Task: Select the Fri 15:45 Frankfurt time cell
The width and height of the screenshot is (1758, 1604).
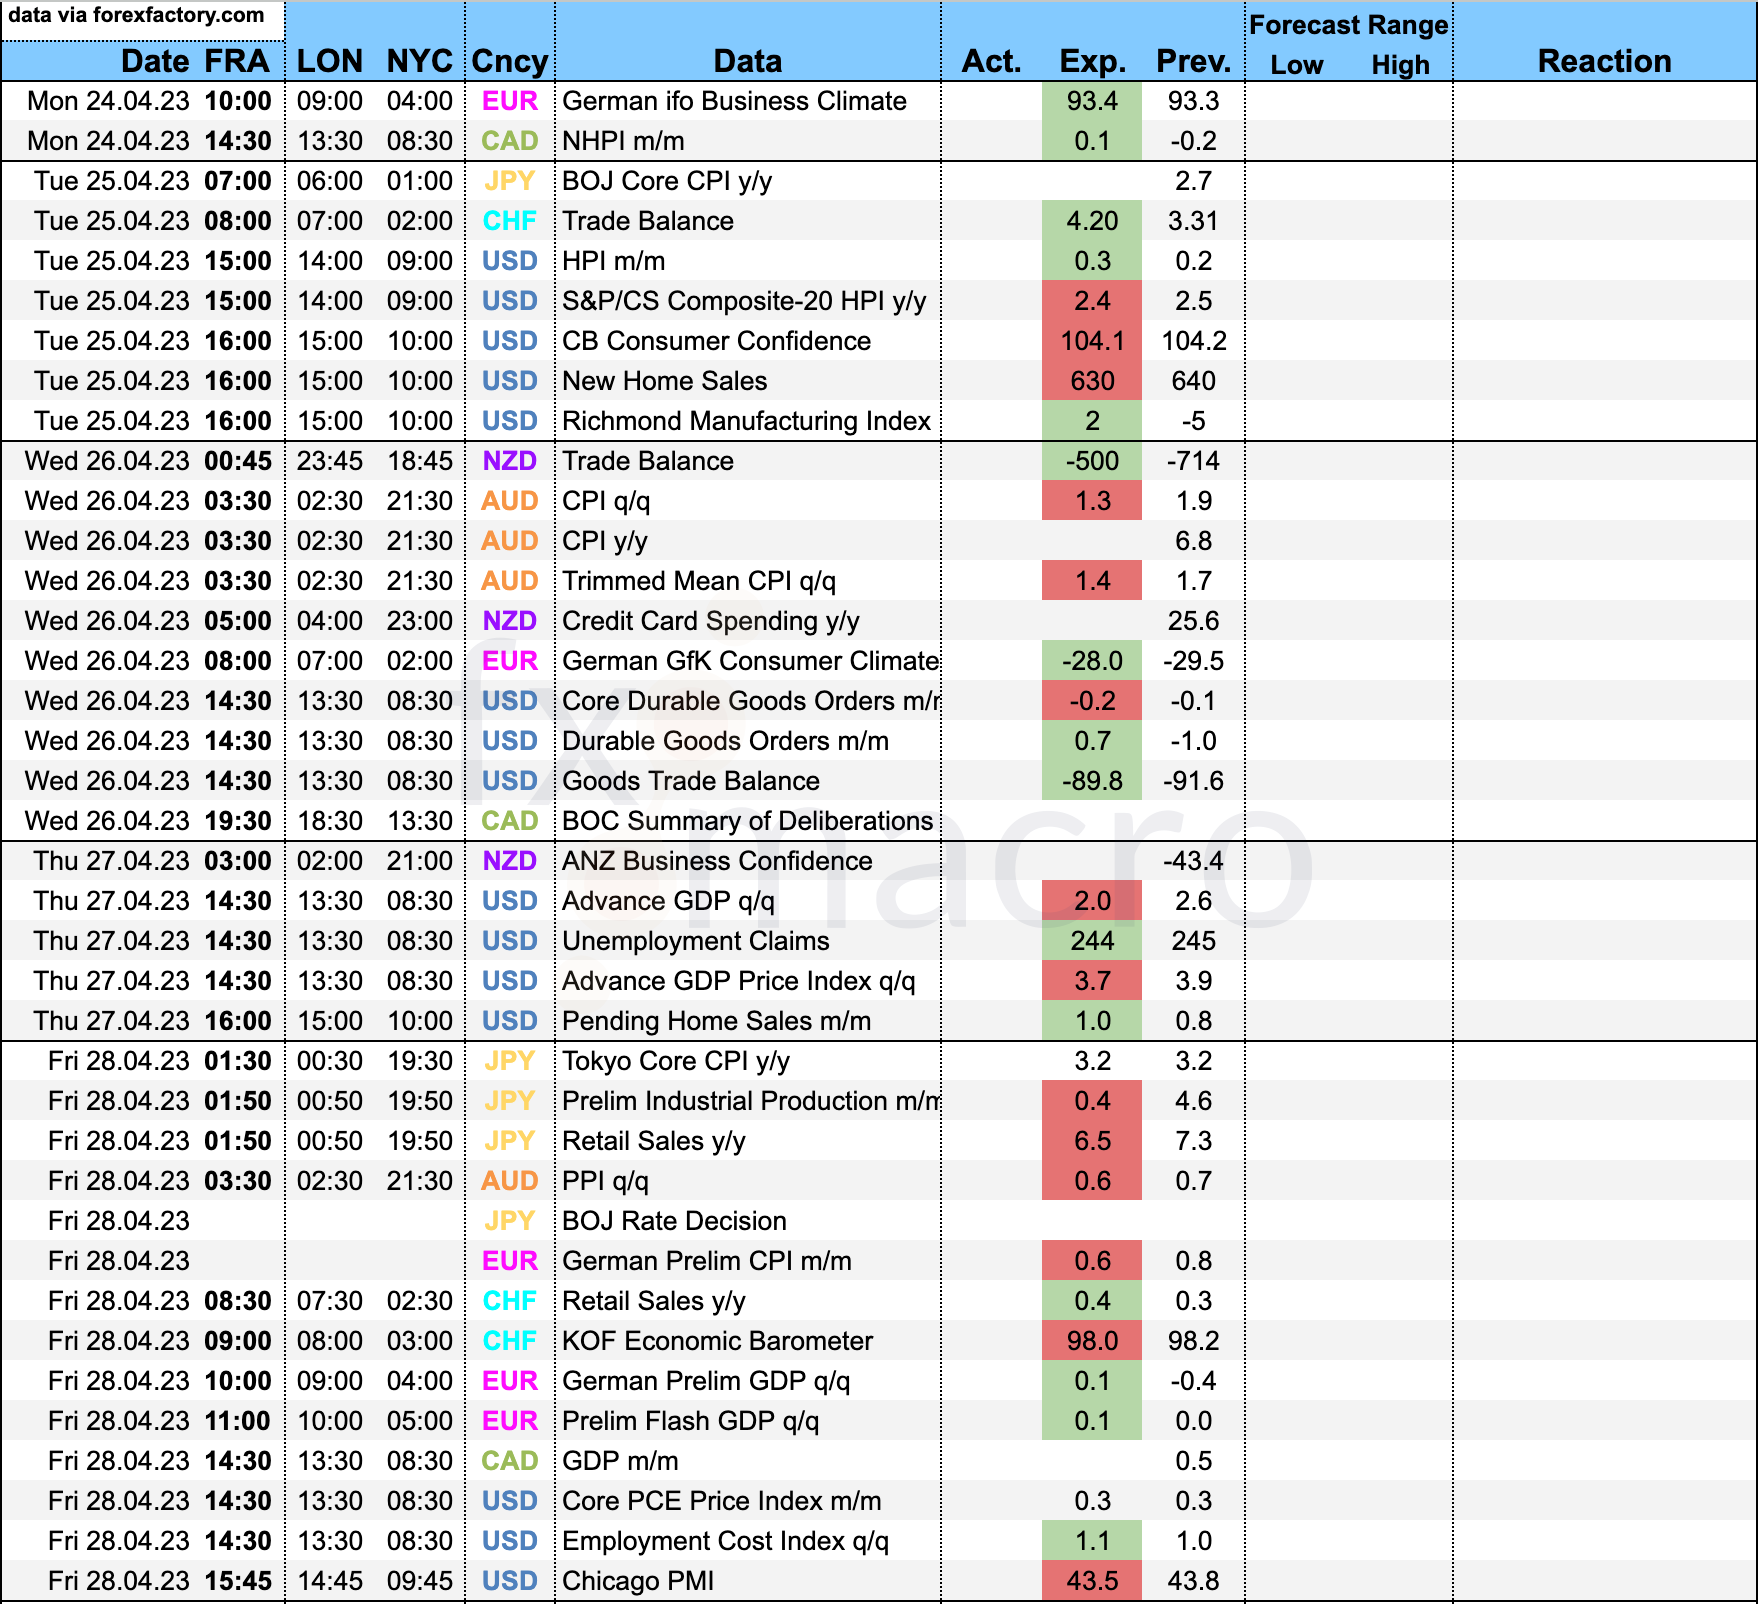Action: point(238,1581)
